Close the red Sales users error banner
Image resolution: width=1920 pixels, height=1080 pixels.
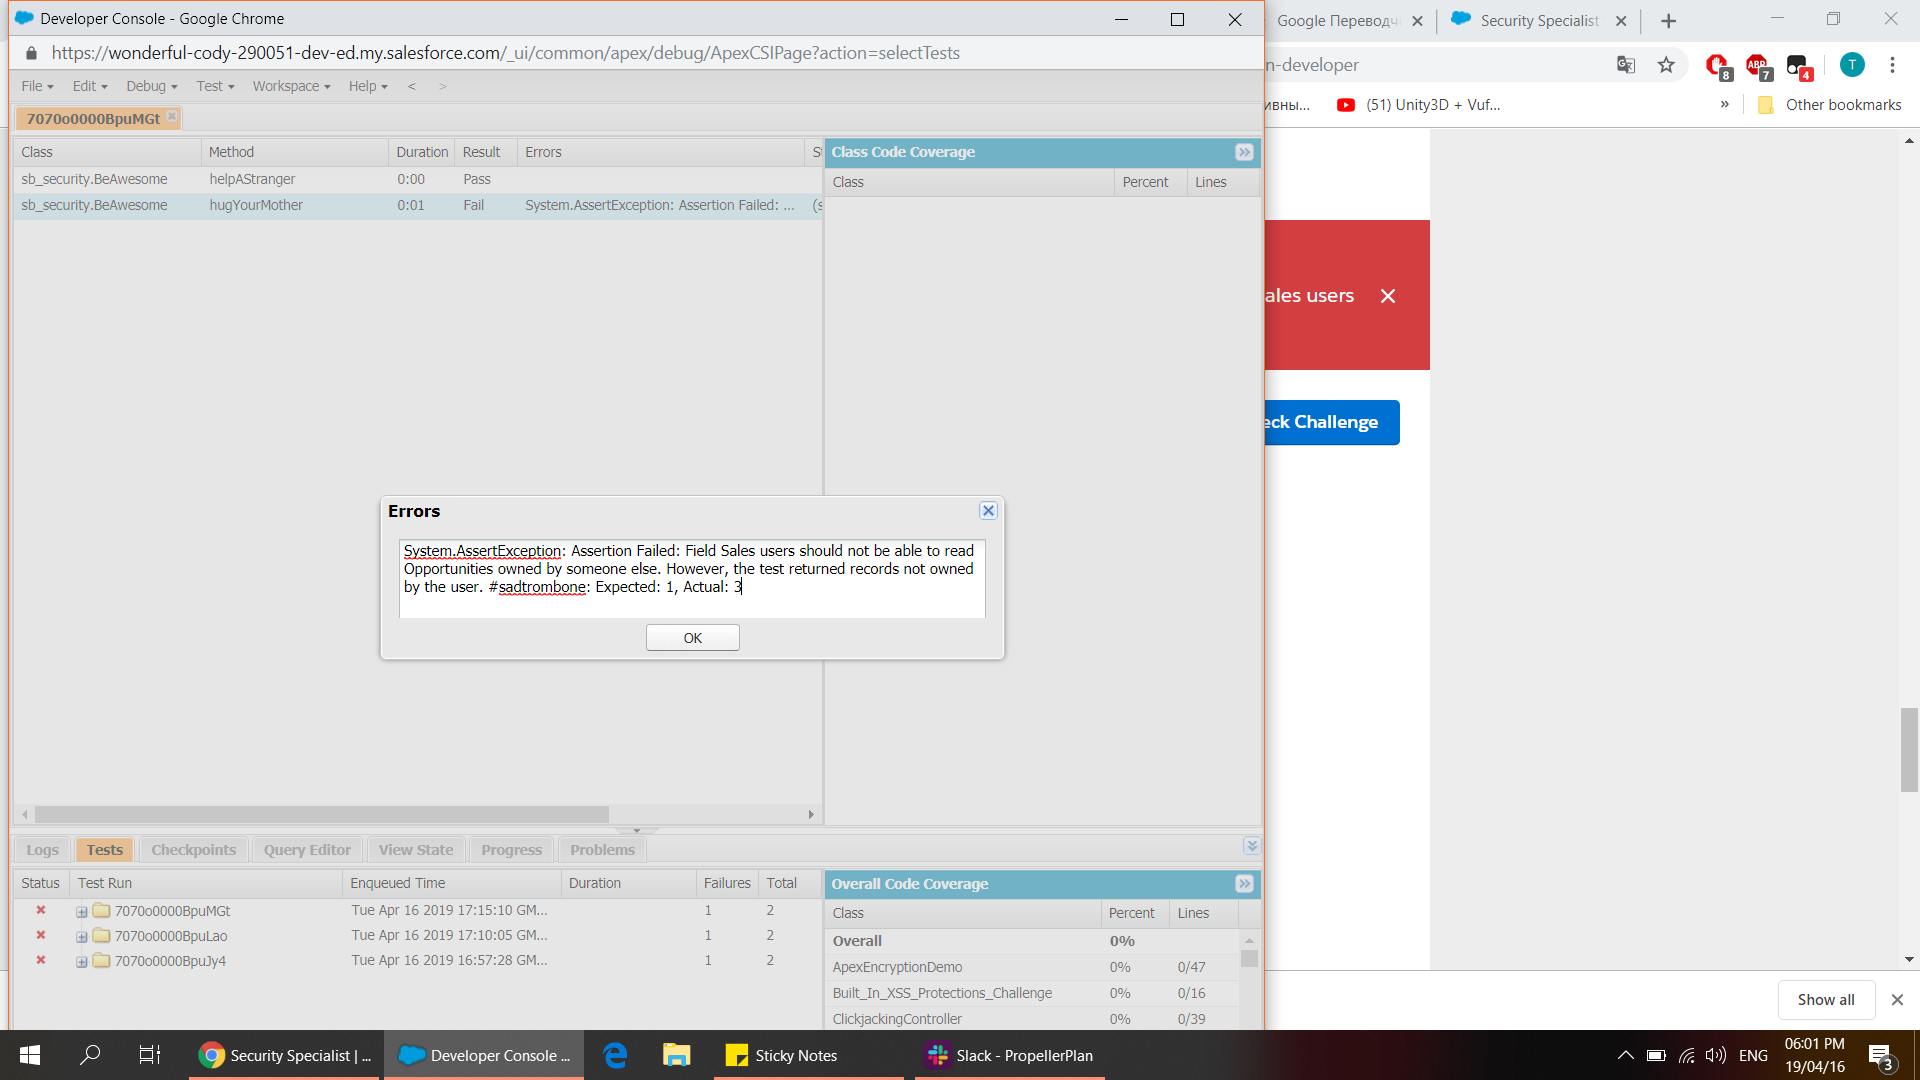pos(1388,296)
